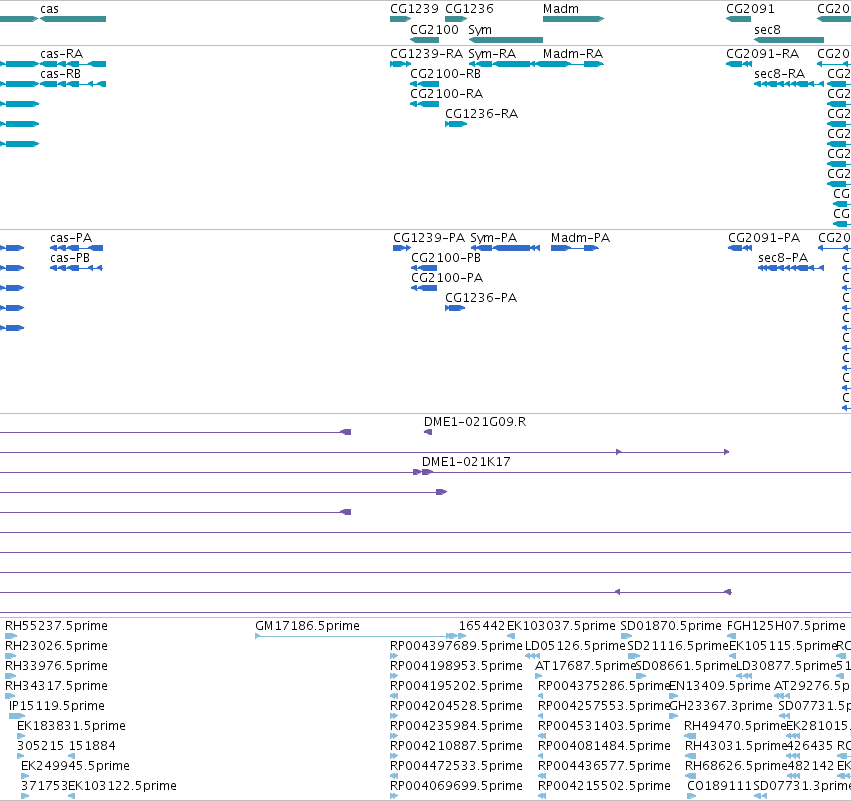Select the CG1236 gene label
851x801 pixels.
tap(469, 9)
